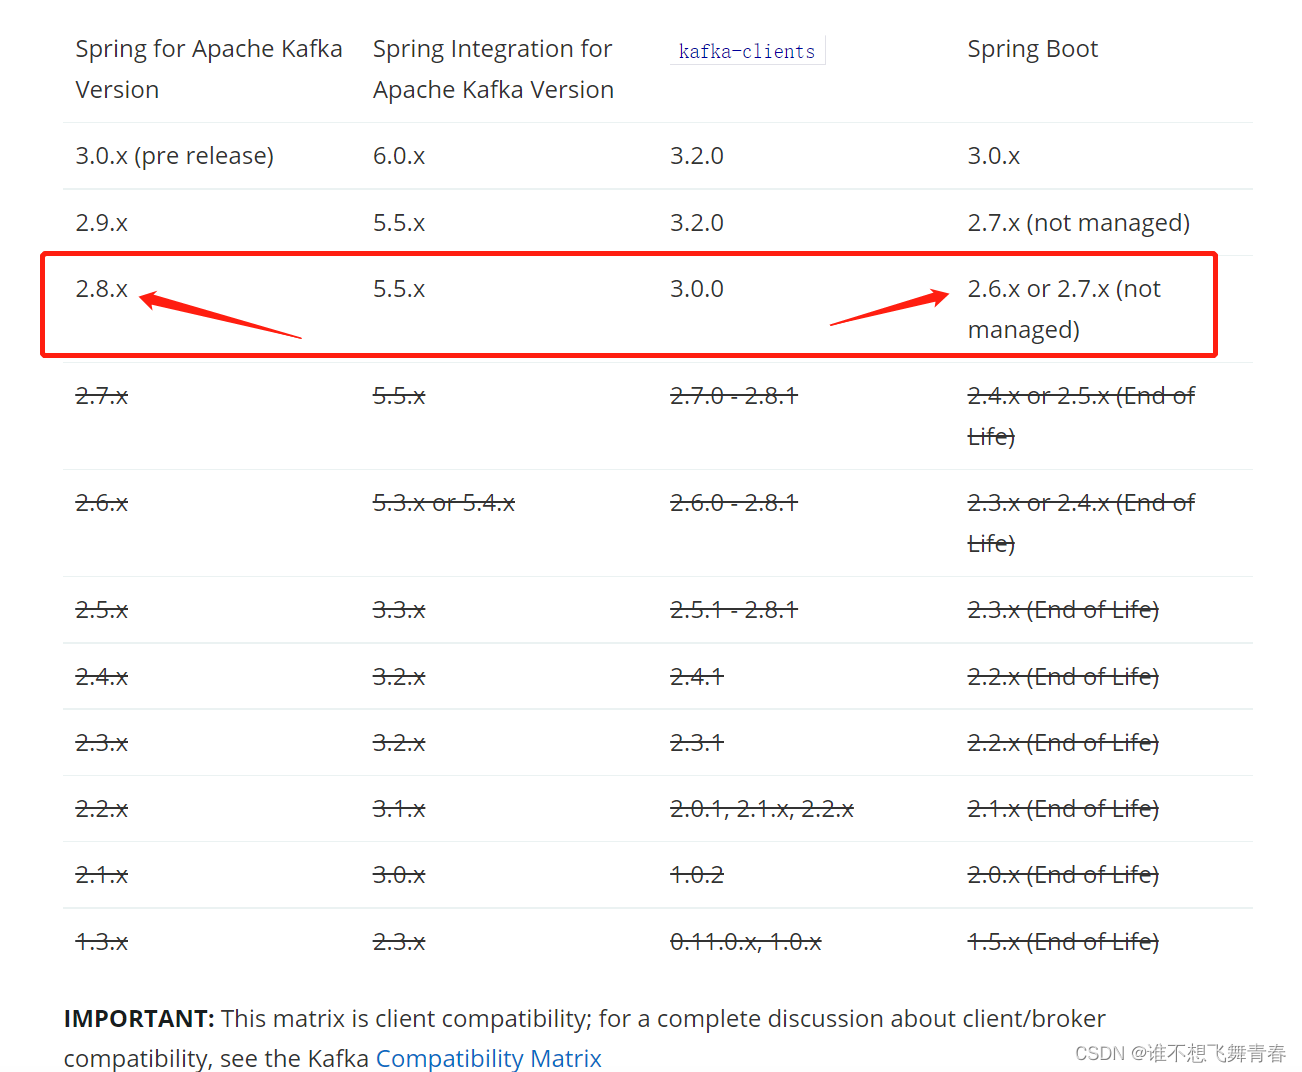This screenshot has height=1072, width=1302.
Task: Select the '2.0.1, 2.1.x, 2.2.x' cell
Action: [762, 809]
